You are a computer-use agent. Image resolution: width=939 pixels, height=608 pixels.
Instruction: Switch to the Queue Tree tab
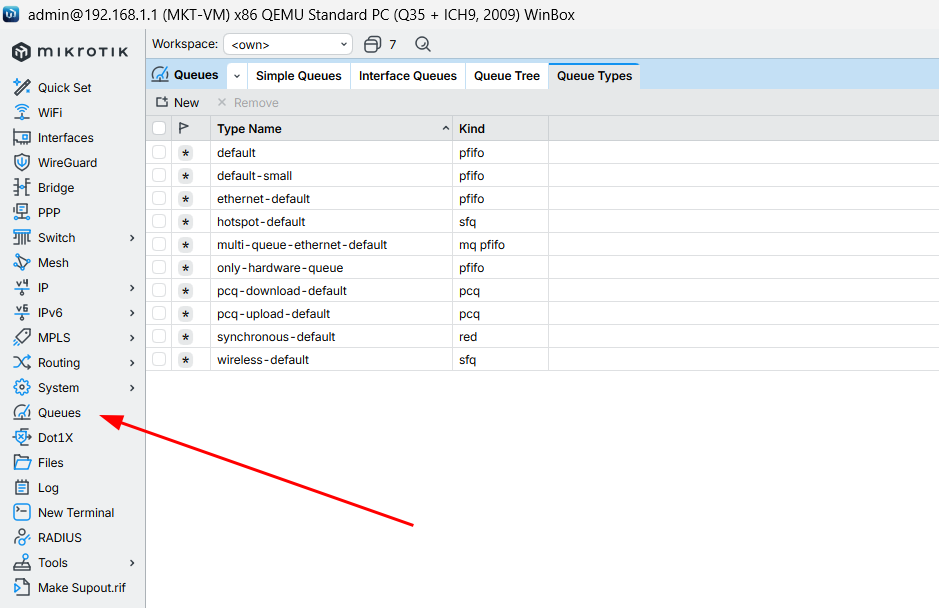506,76
